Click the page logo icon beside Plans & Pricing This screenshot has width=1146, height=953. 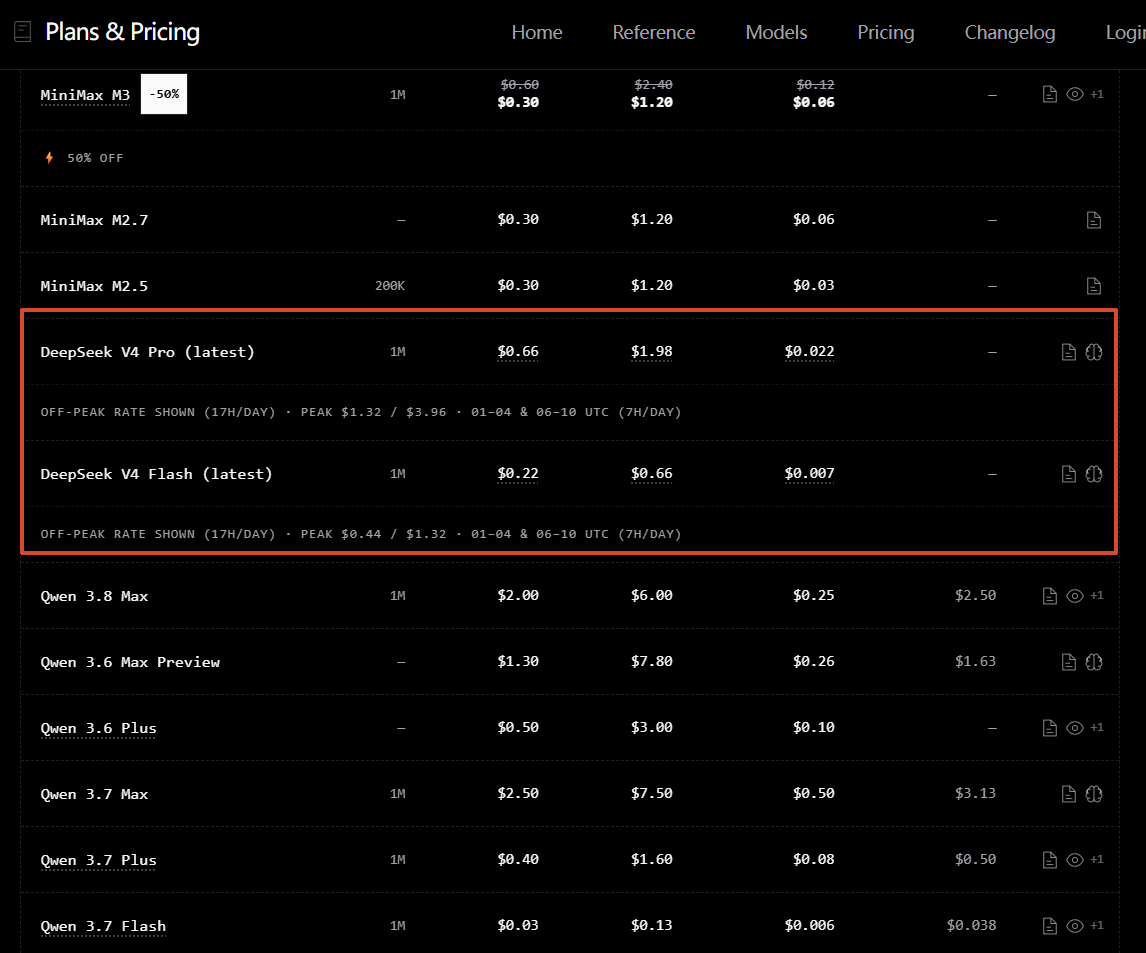(23, 31)
